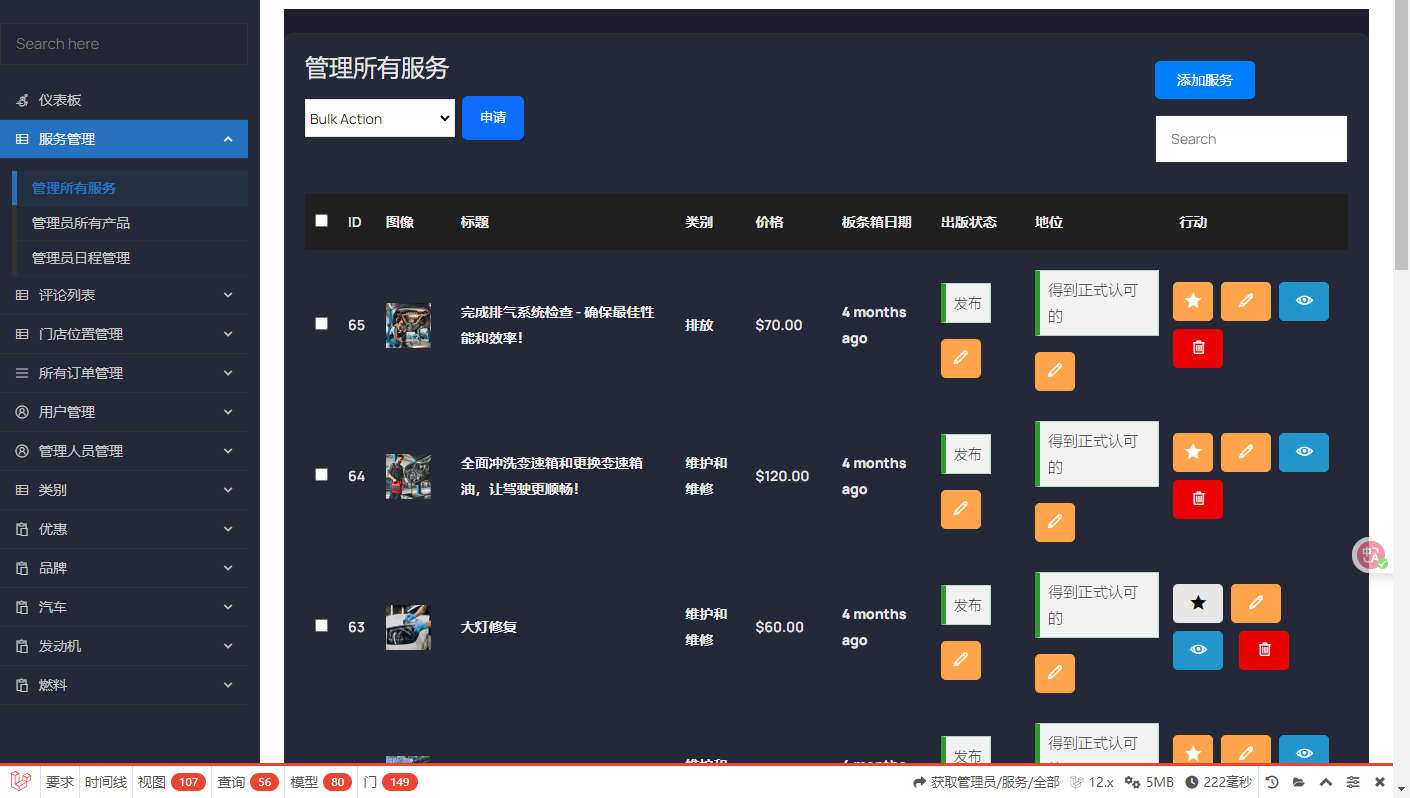
Task: Click the table Search input field
Action: [x=1251, y=139]
